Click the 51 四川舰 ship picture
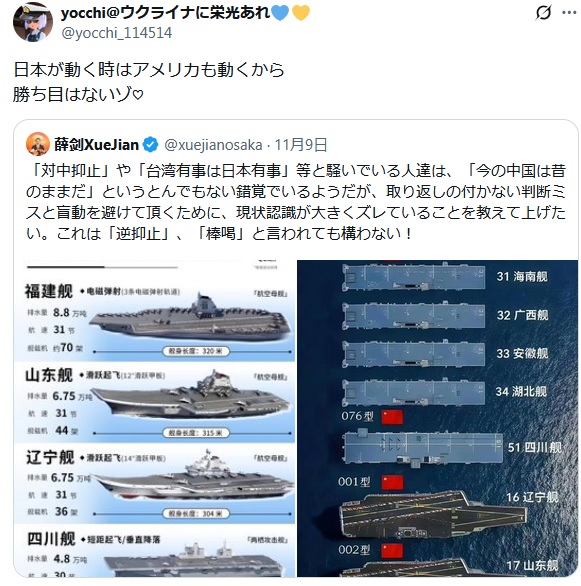The width and height of the screenshot is (581, 586). (x=423, y=448)
